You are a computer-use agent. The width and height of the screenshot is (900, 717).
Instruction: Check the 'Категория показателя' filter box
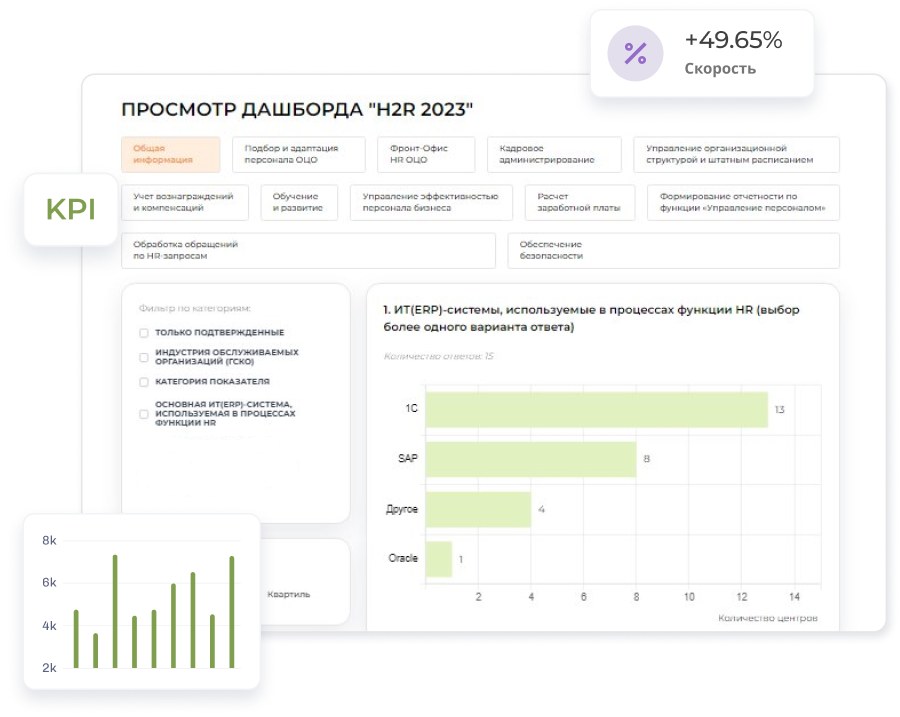(x=144, y=382)
